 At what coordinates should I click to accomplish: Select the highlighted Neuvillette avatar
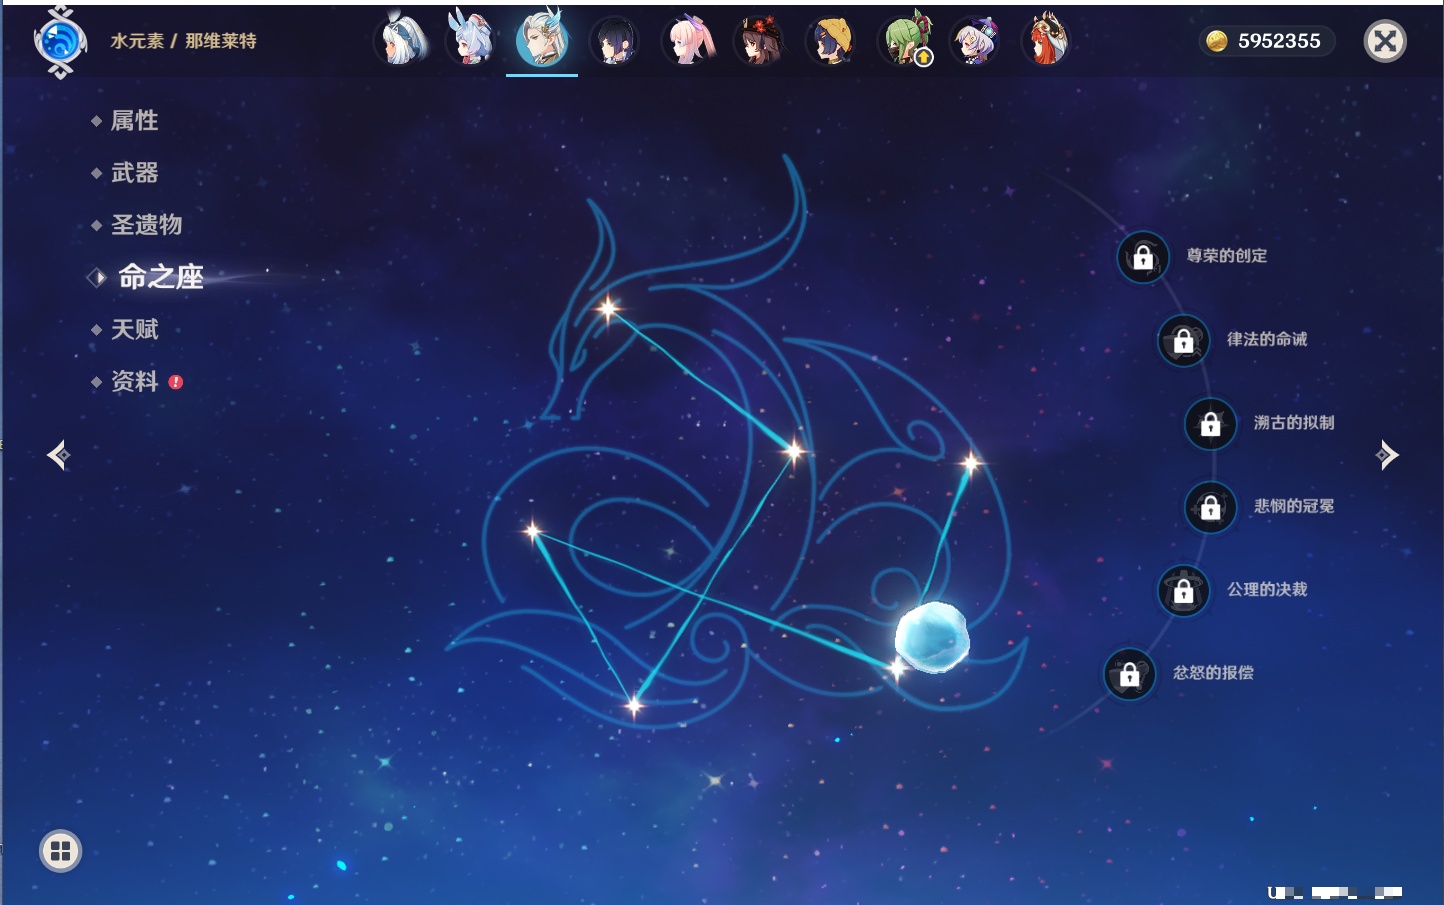click(542, 40)
